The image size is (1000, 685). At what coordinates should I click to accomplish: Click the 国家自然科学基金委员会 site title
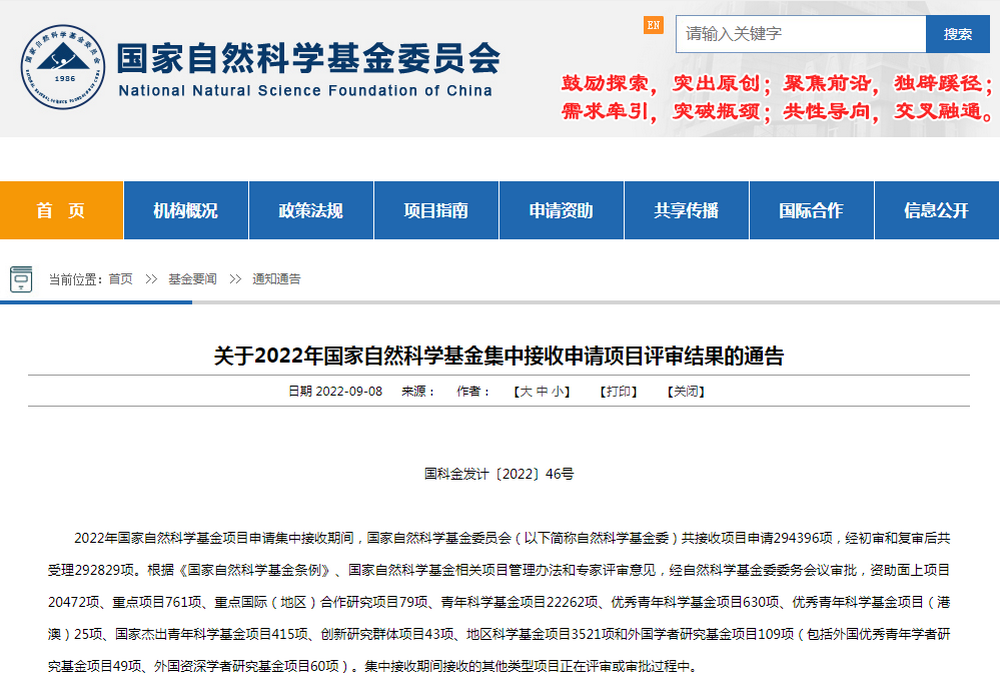(308, 58)
